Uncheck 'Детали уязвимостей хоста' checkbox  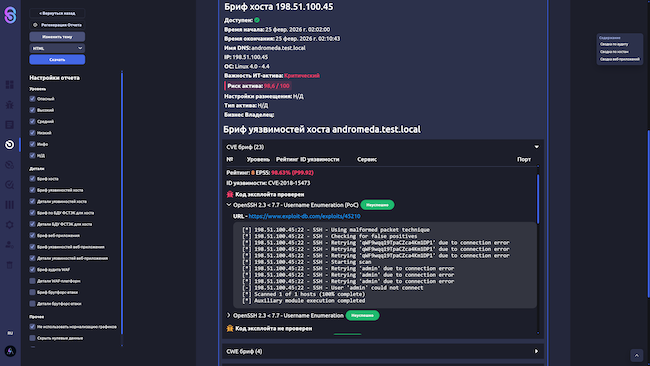pos(32,201)
